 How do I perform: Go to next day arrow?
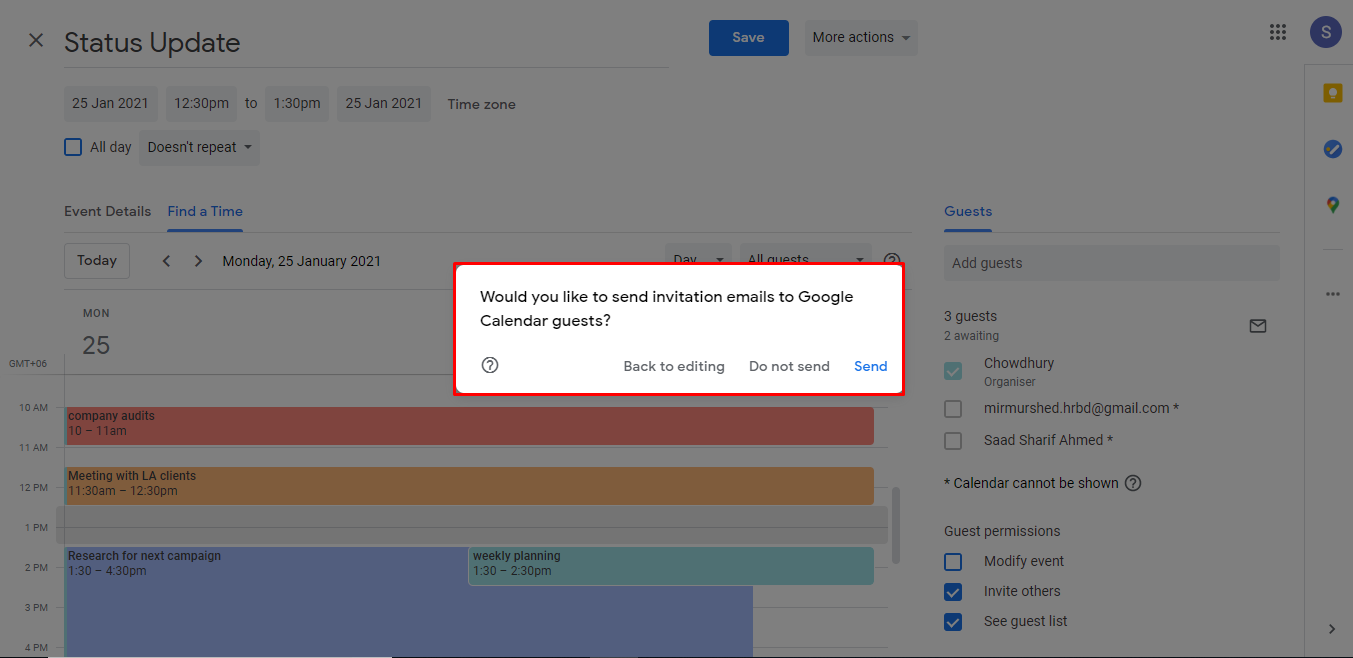click(x=198, y=261)
